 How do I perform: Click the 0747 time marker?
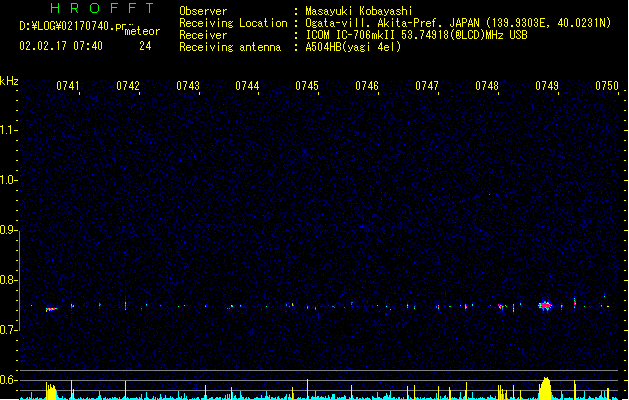tap(427, 86)
